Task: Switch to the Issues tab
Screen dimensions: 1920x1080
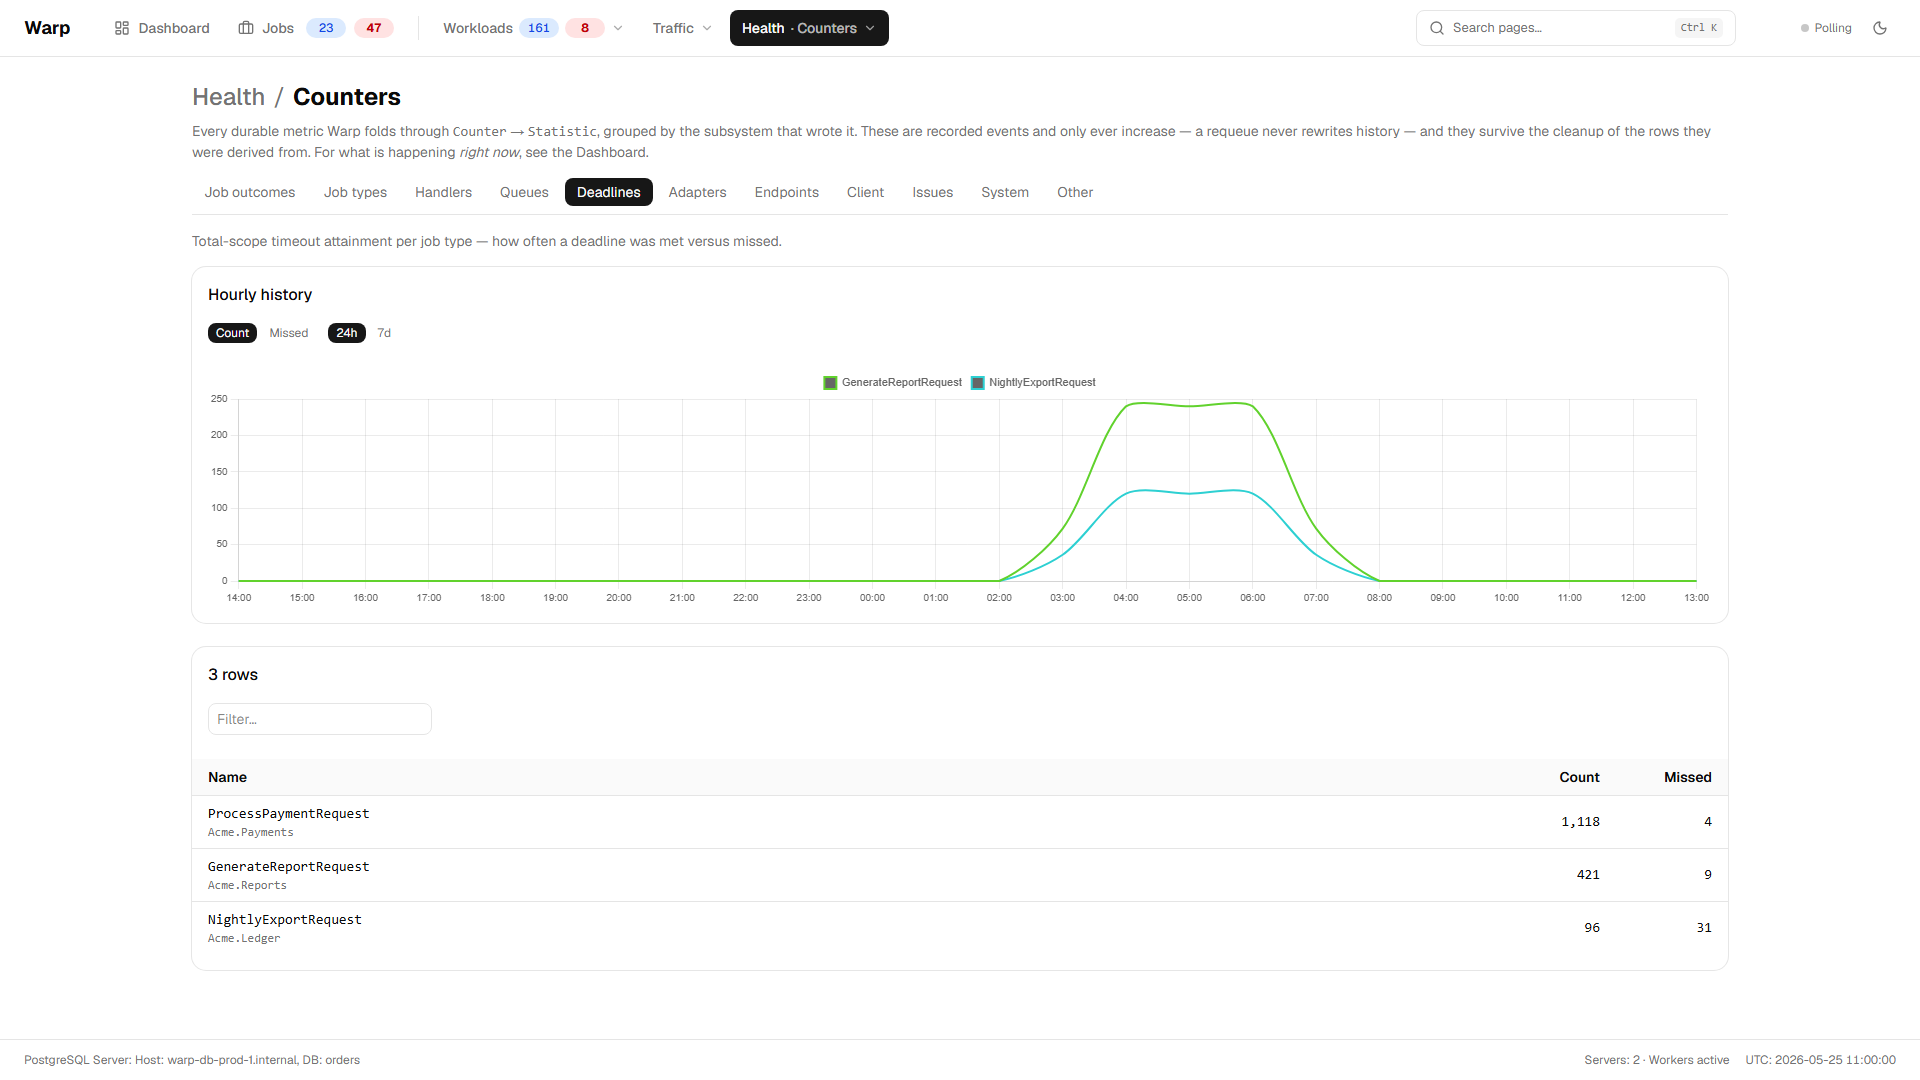Action: pyautogui.click(x=932, y=192)
